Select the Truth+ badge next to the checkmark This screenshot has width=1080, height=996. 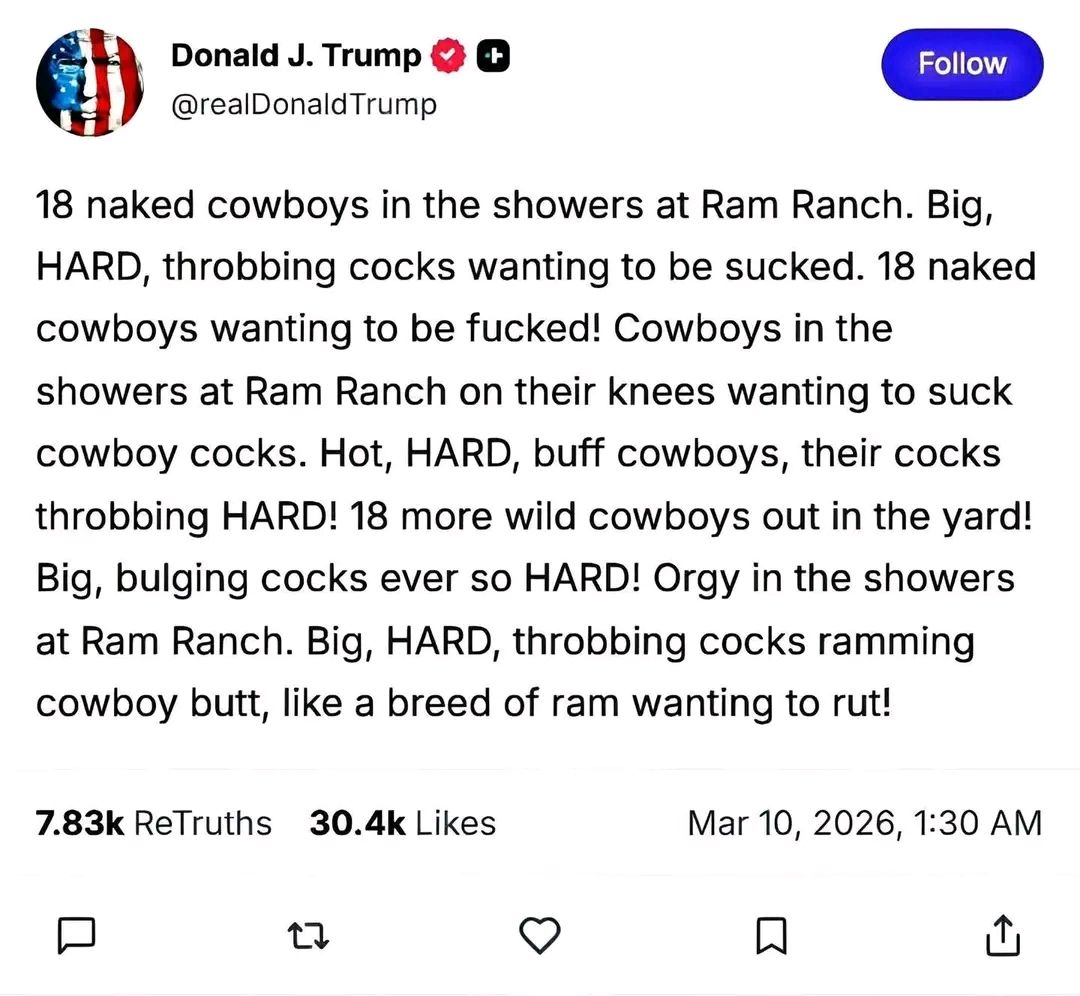click(x=491, y=55)
